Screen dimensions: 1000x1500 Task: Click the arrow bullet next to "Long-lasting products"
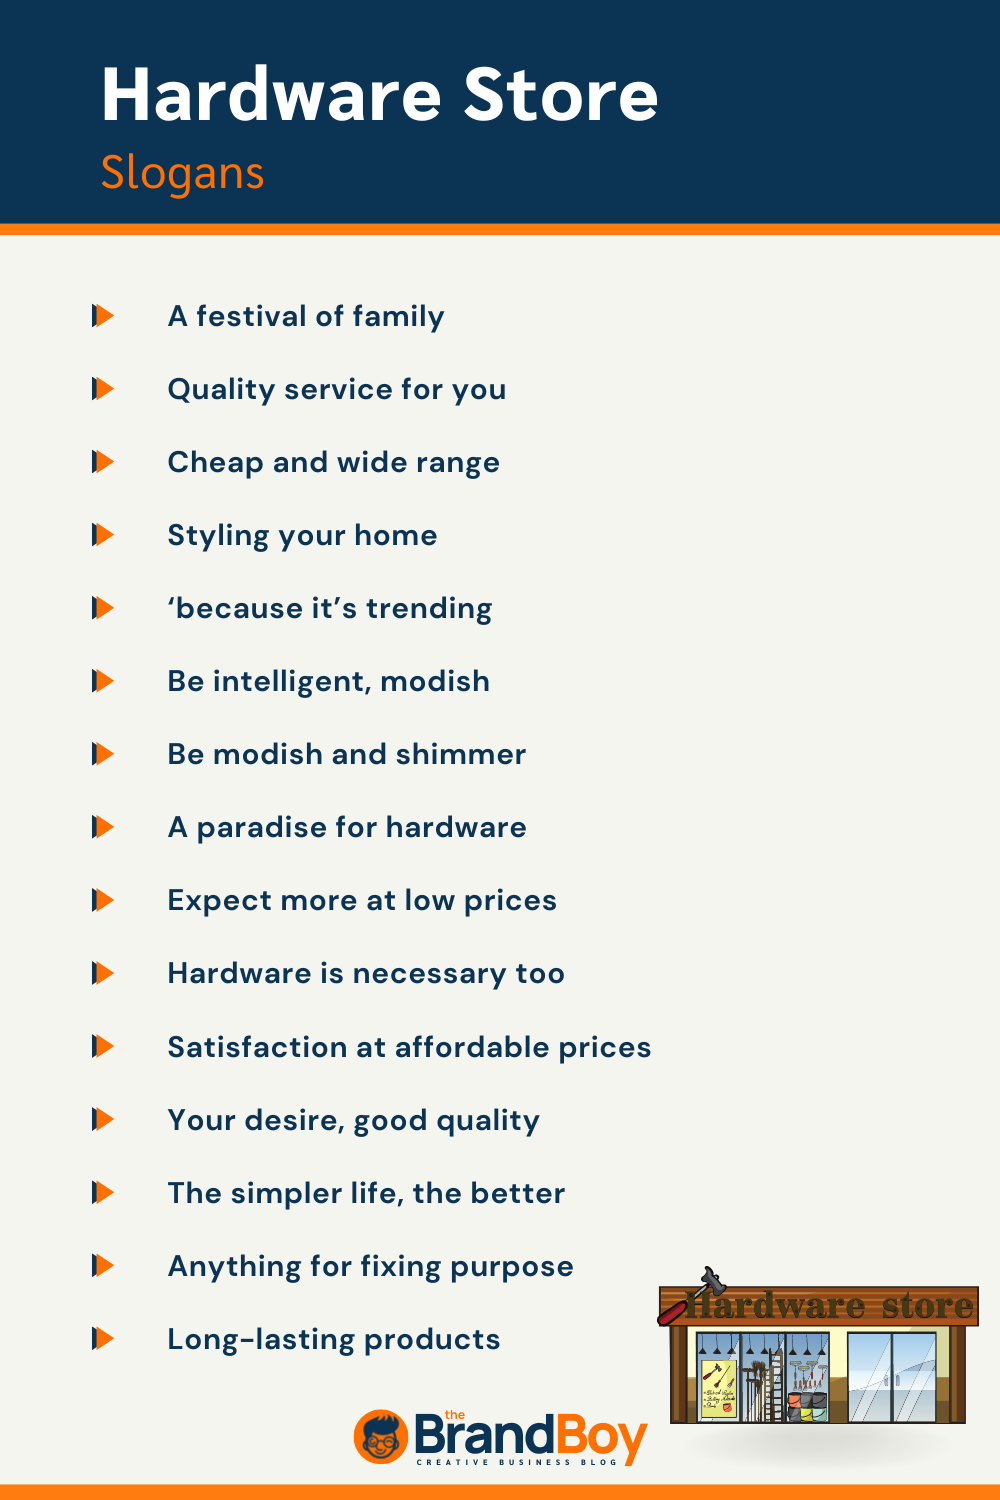click(x=103, y=1338)
